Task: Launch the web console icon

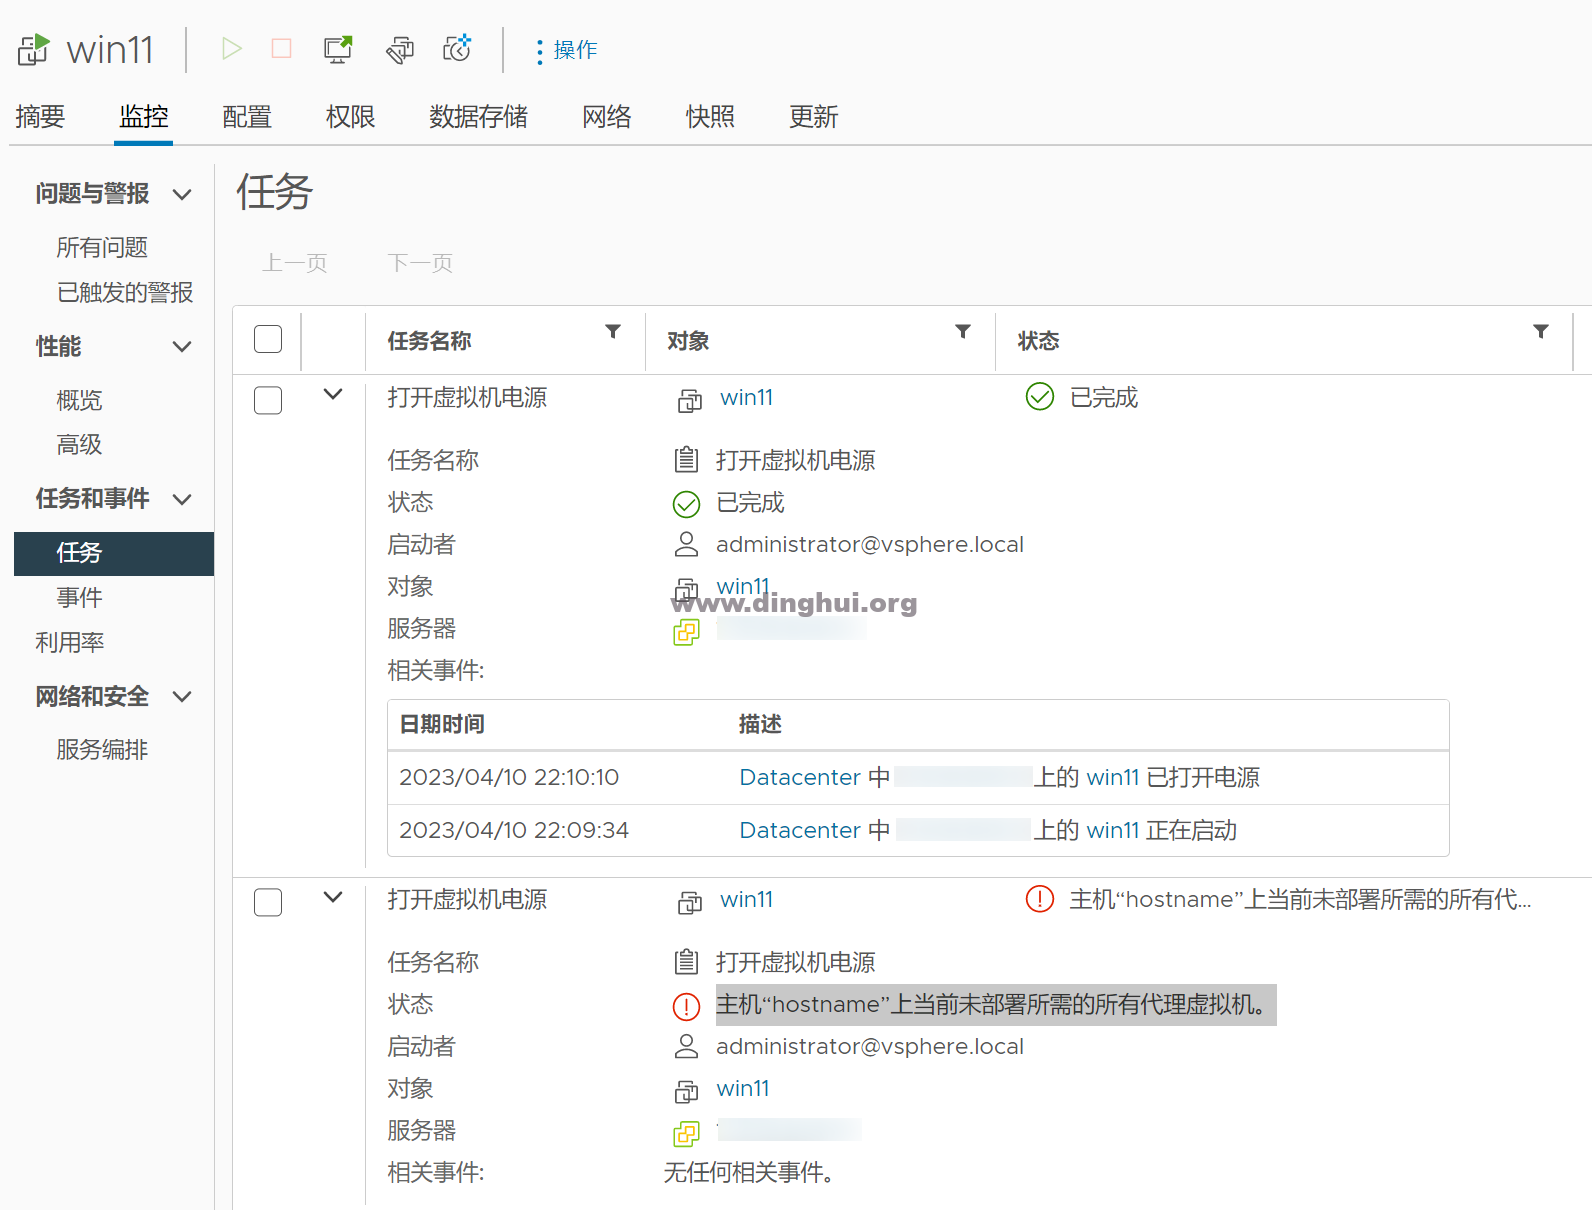Action: [339, 49]
